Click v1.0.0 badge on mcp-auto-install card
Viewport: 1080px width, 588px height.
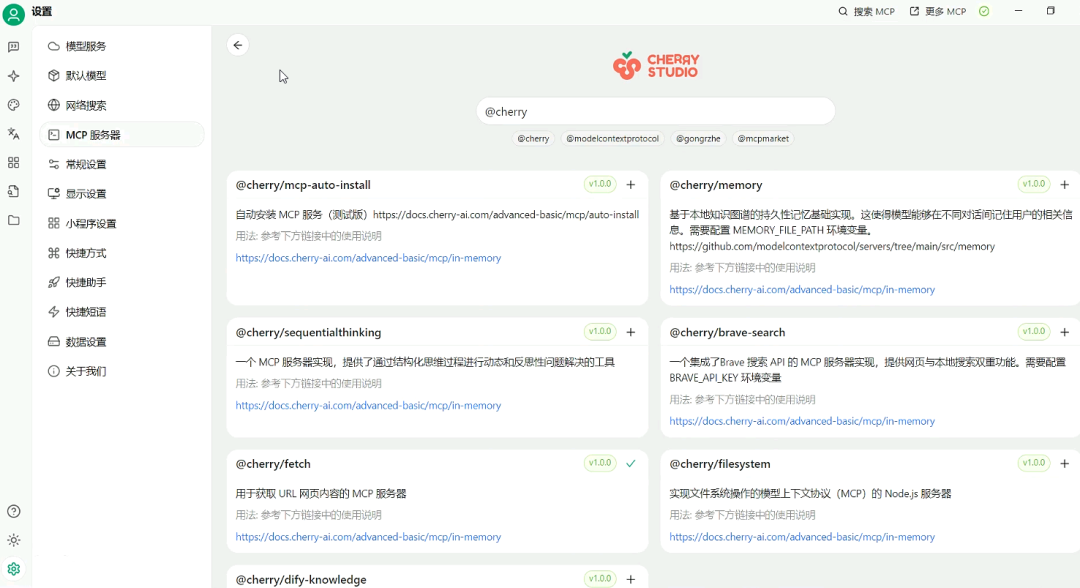600,184
